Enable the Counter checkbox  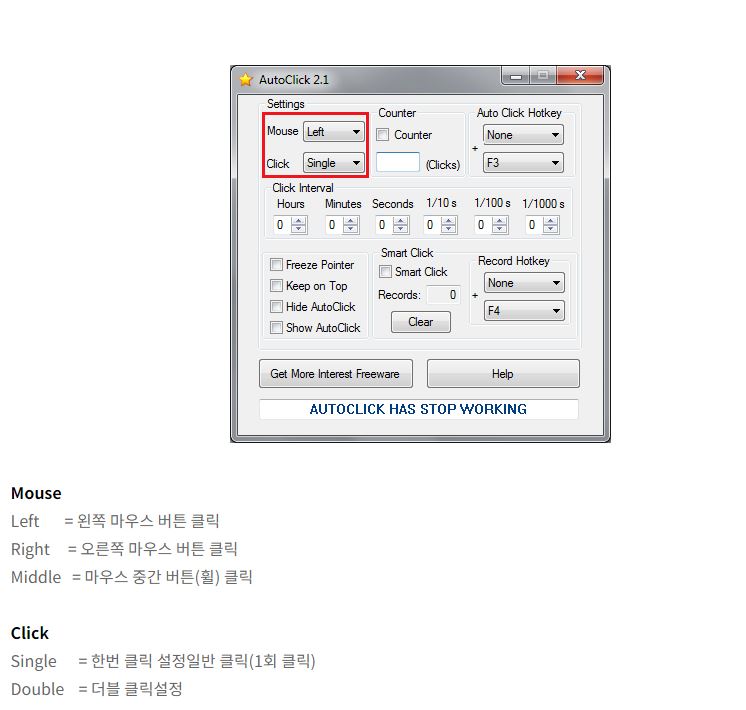(x=383, y=135)
